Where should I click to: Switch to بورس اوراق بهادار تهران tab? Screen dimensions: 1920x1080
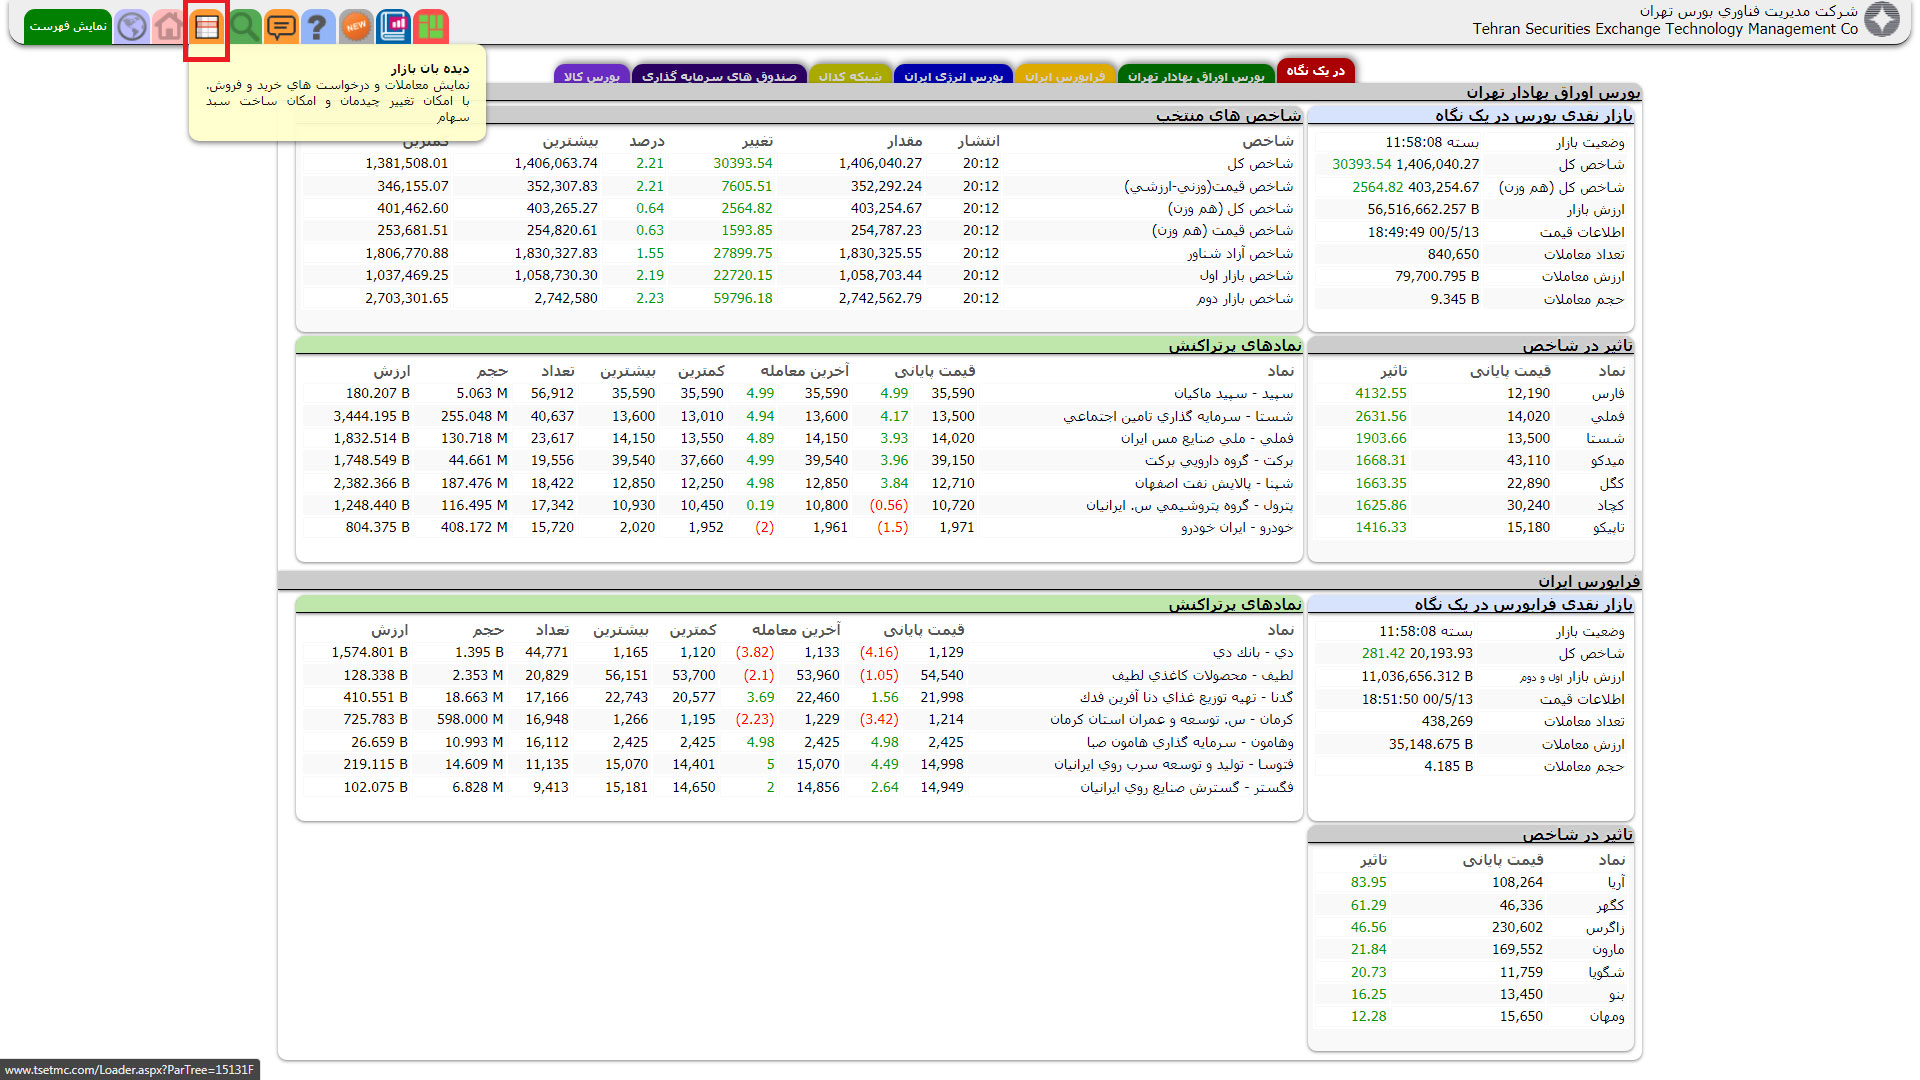pos(1196,76)
